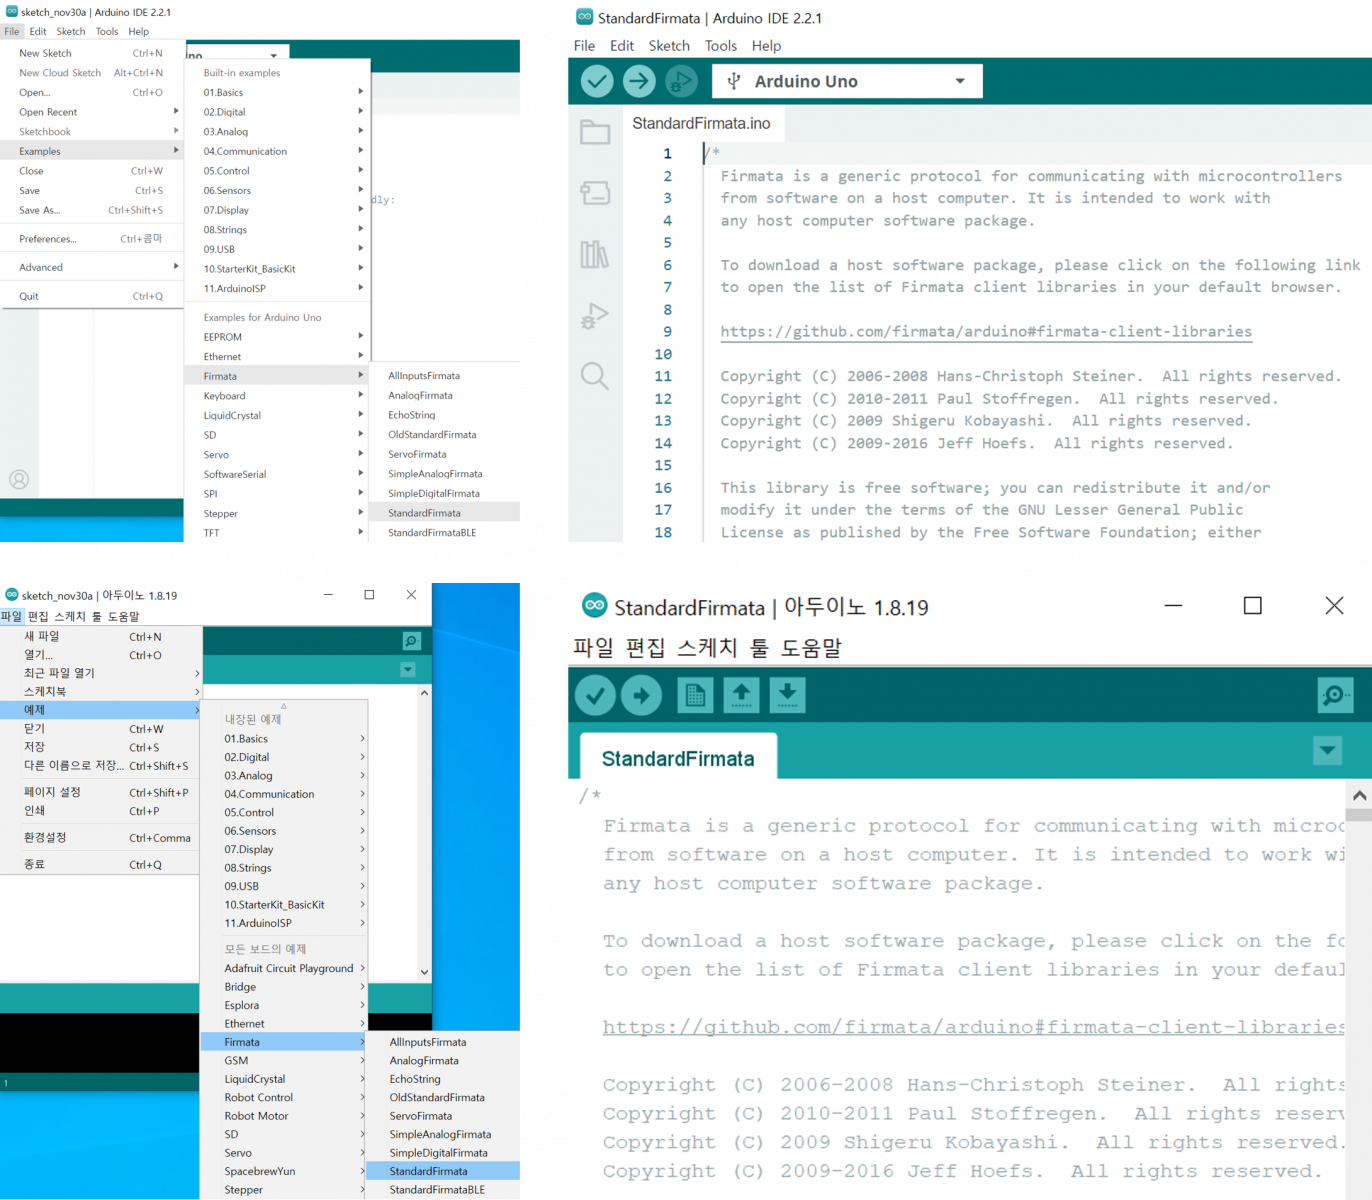Click the Open up-arrow icon in 1.8.19 toolbar

[x=741, y=695]
